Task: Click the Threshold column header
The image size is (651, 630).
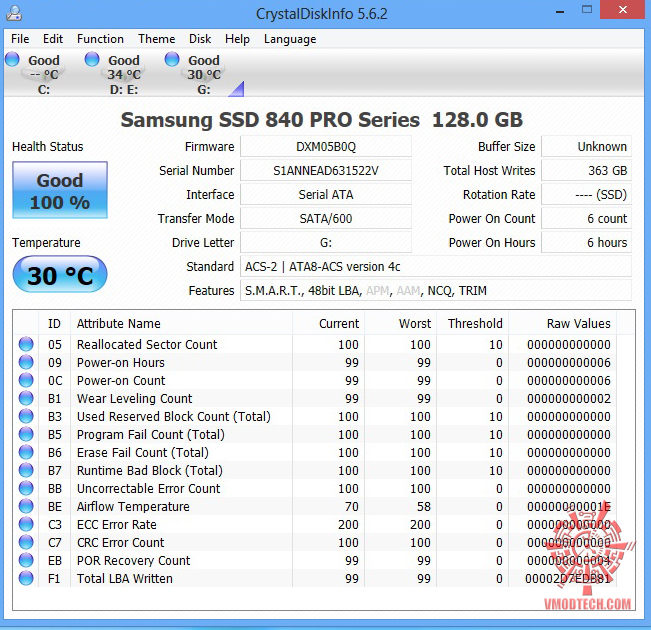Action: point(473,324)
